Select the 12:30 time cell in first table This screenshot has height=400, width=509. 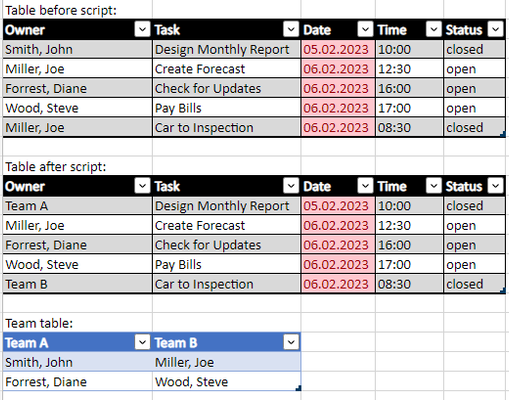click(410, 69)
